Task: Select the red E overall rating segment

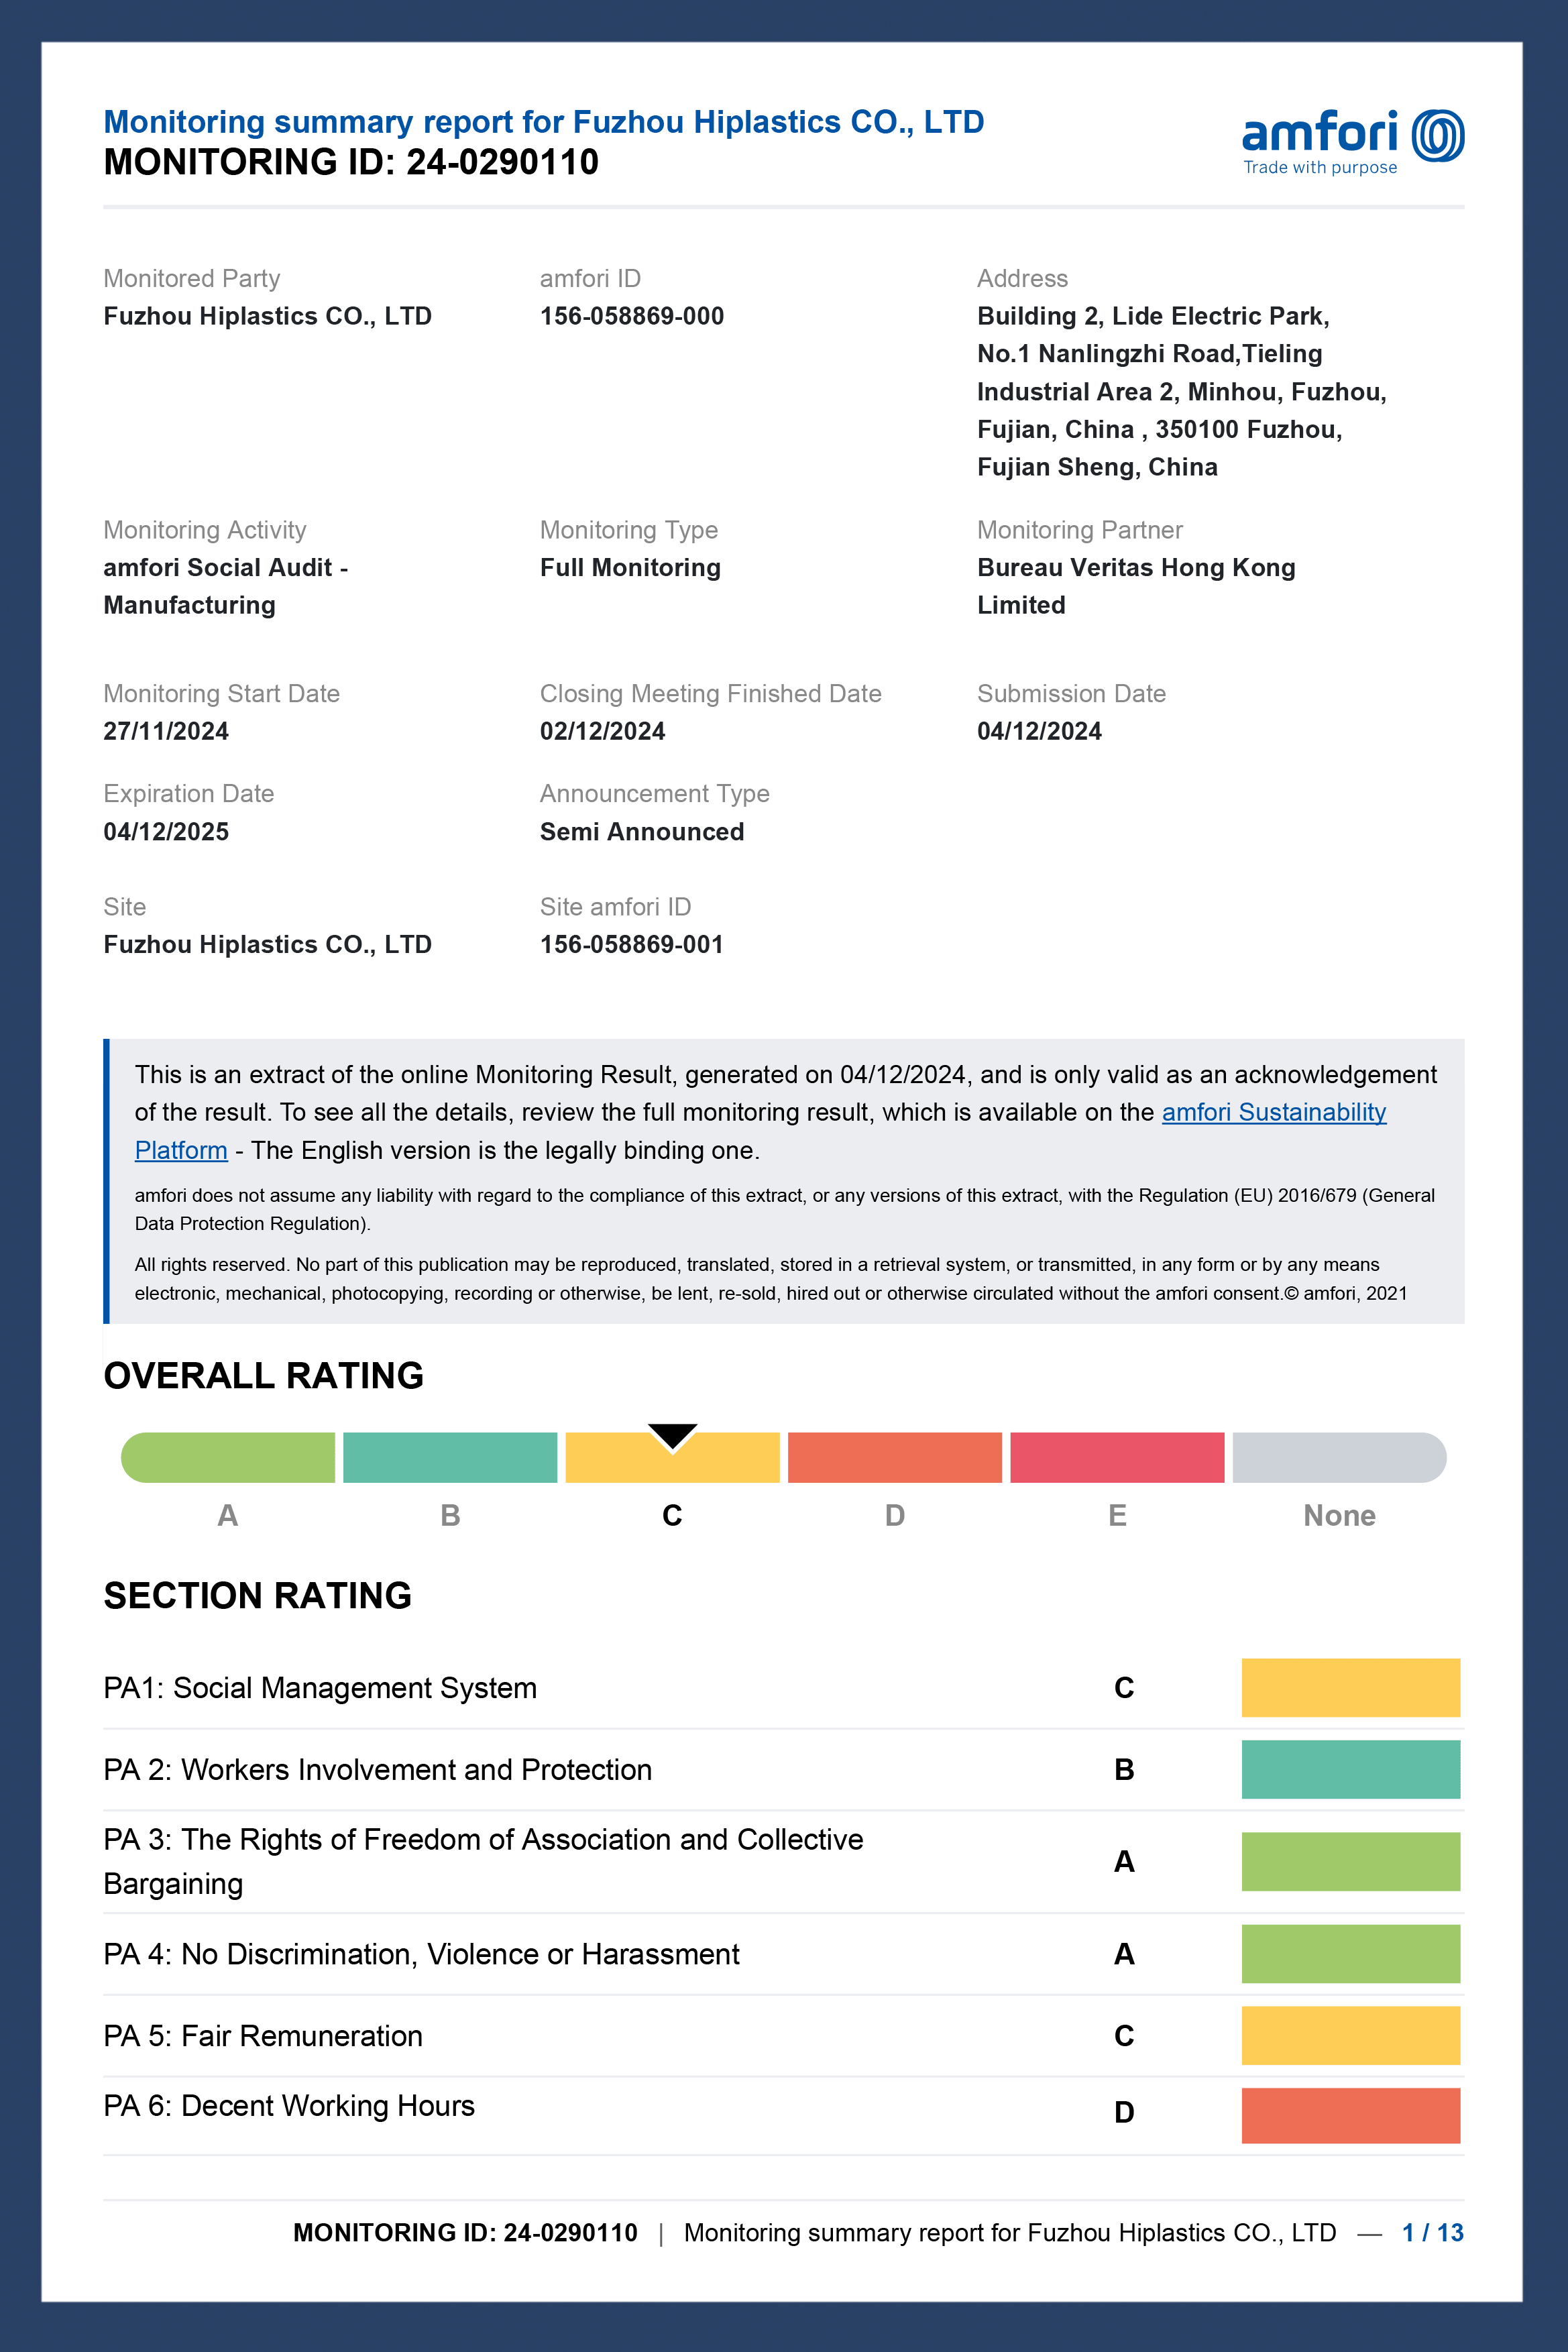Action: [x=1117, y=1457]
